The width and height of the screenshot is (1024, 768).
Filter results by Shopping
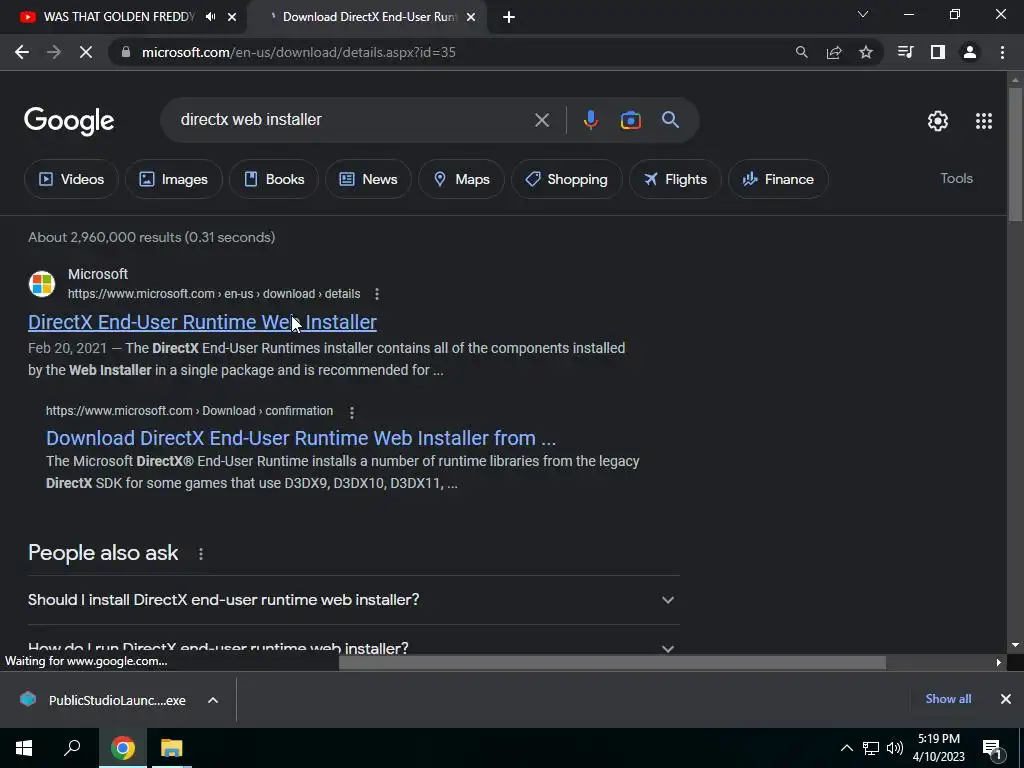tap(566, 179)
